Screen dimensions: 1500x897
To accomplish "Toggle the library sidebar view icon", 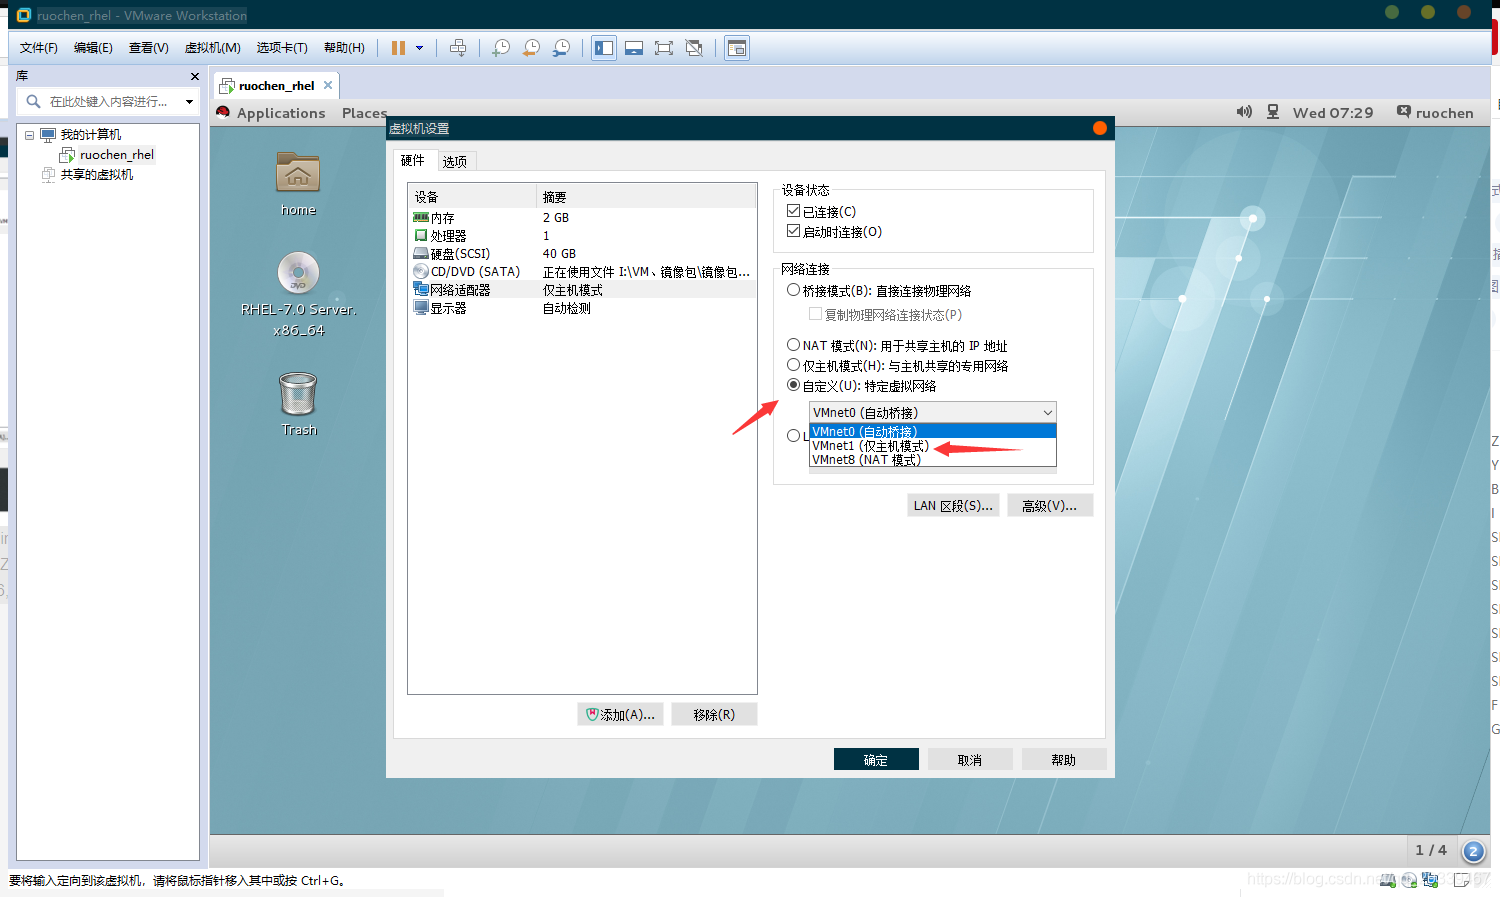I will point(604,48).
